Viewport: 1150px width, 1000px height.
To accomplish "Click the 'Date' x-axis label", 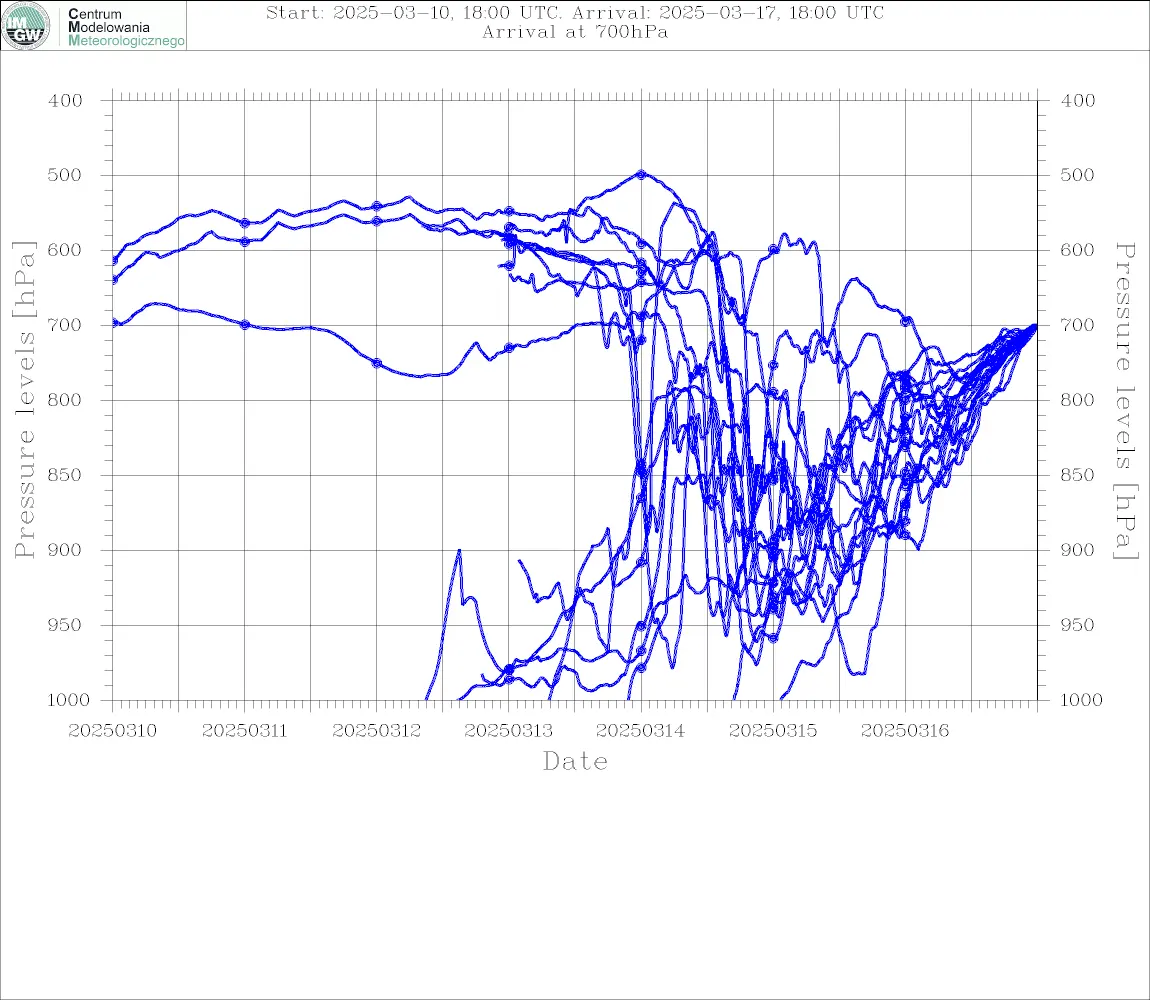I will coord(575,761).
